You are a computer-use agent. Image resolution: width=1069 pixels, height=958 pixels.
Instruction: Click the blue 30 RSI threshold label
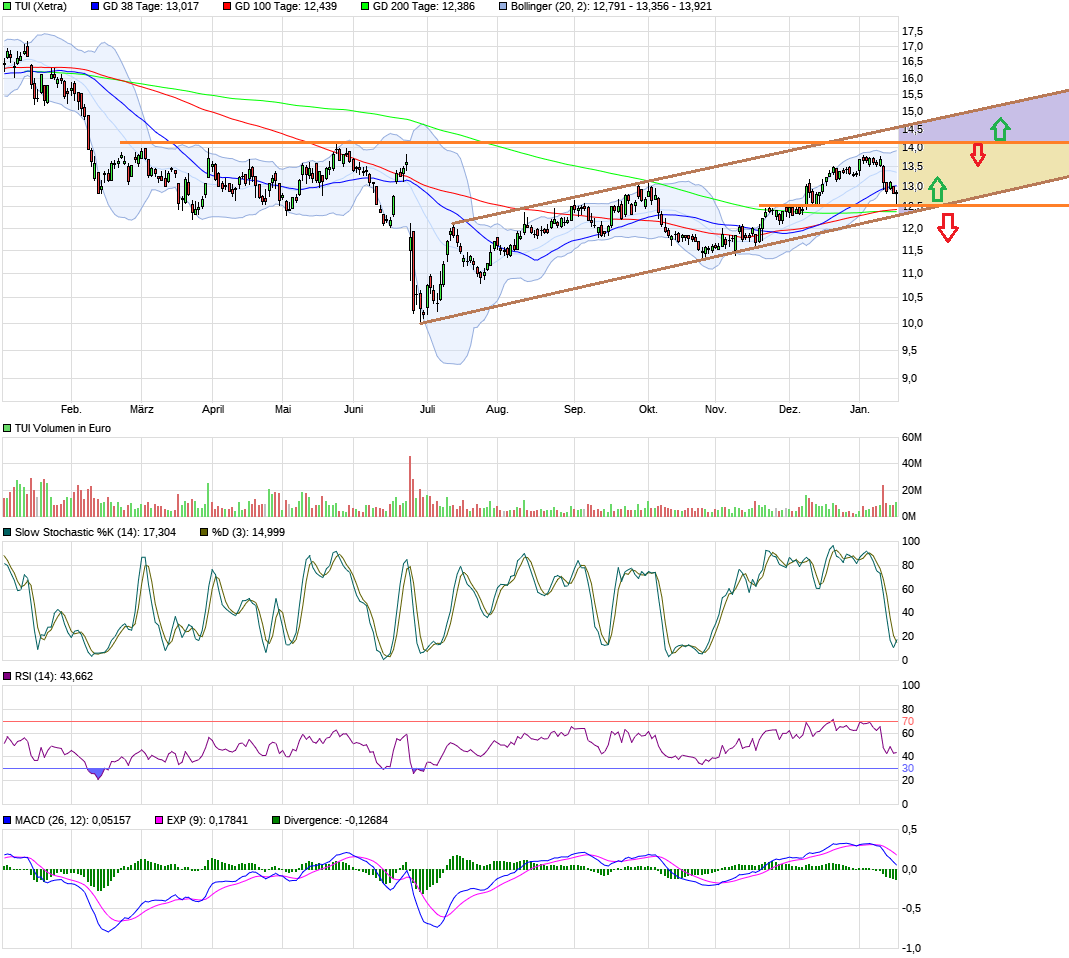click(907, 768)
